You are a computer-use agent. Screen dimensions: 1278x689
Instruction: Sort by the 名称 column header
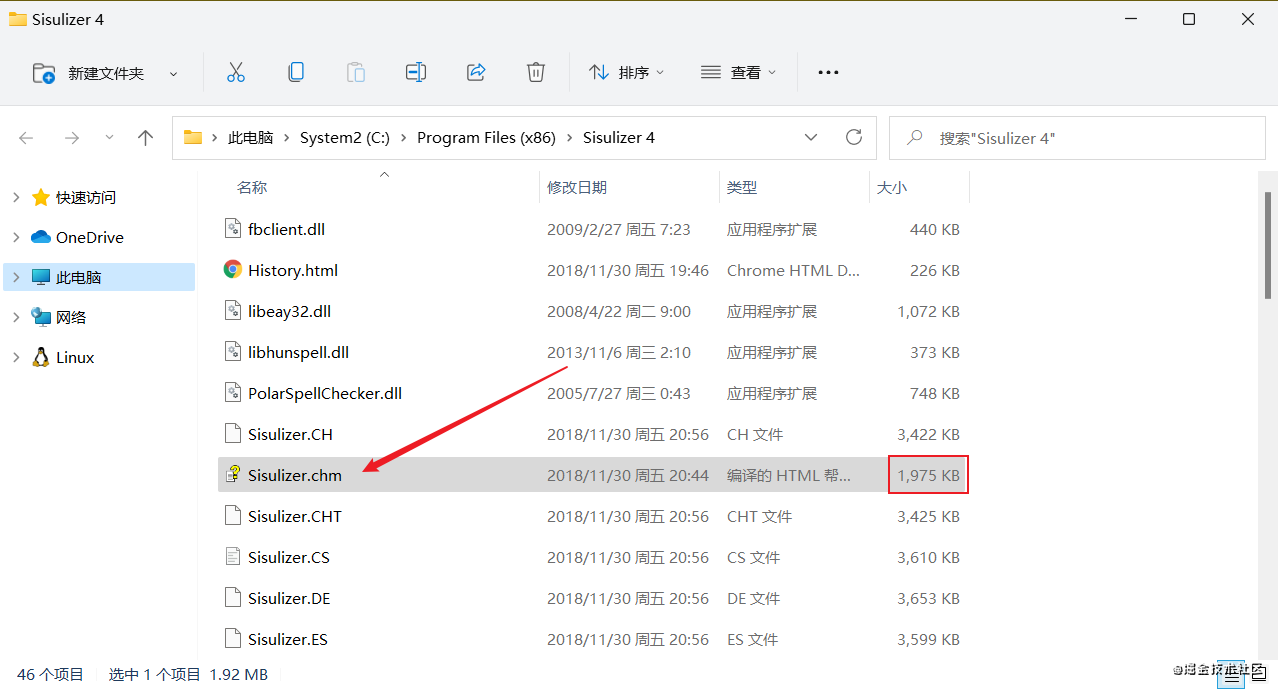(x=252, y=188)
